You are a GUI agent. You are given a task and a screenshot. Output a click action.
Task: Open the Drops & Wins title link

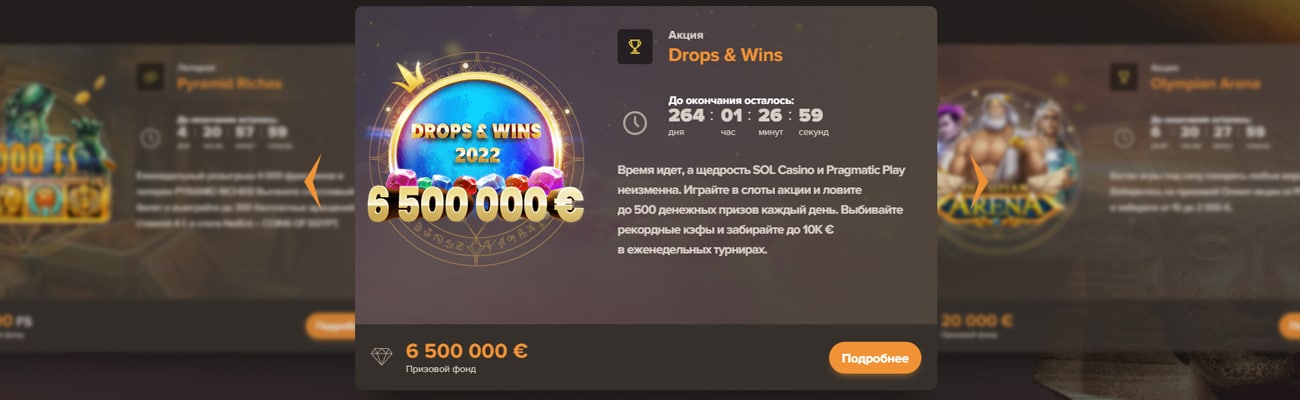click(x=725, y=55)
